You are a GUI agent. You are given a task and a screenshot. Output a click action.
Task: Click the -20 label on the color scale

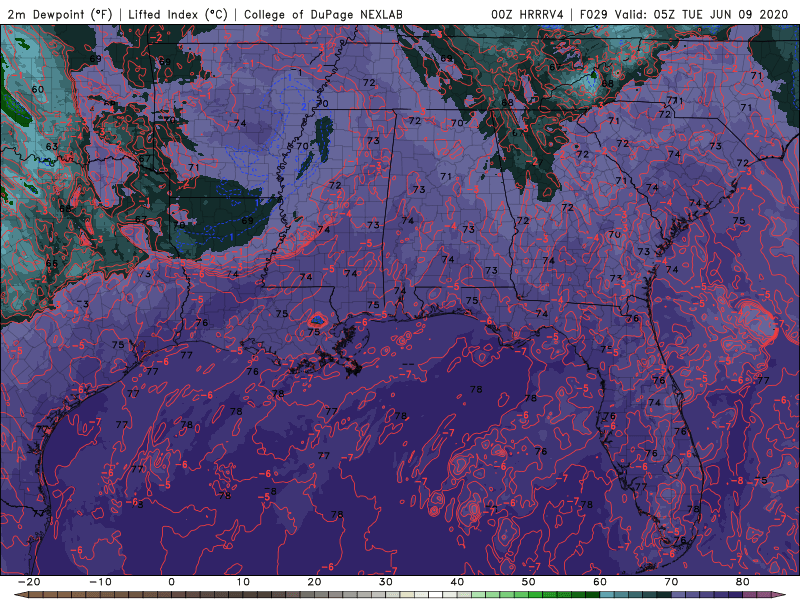tap(29, 582)
